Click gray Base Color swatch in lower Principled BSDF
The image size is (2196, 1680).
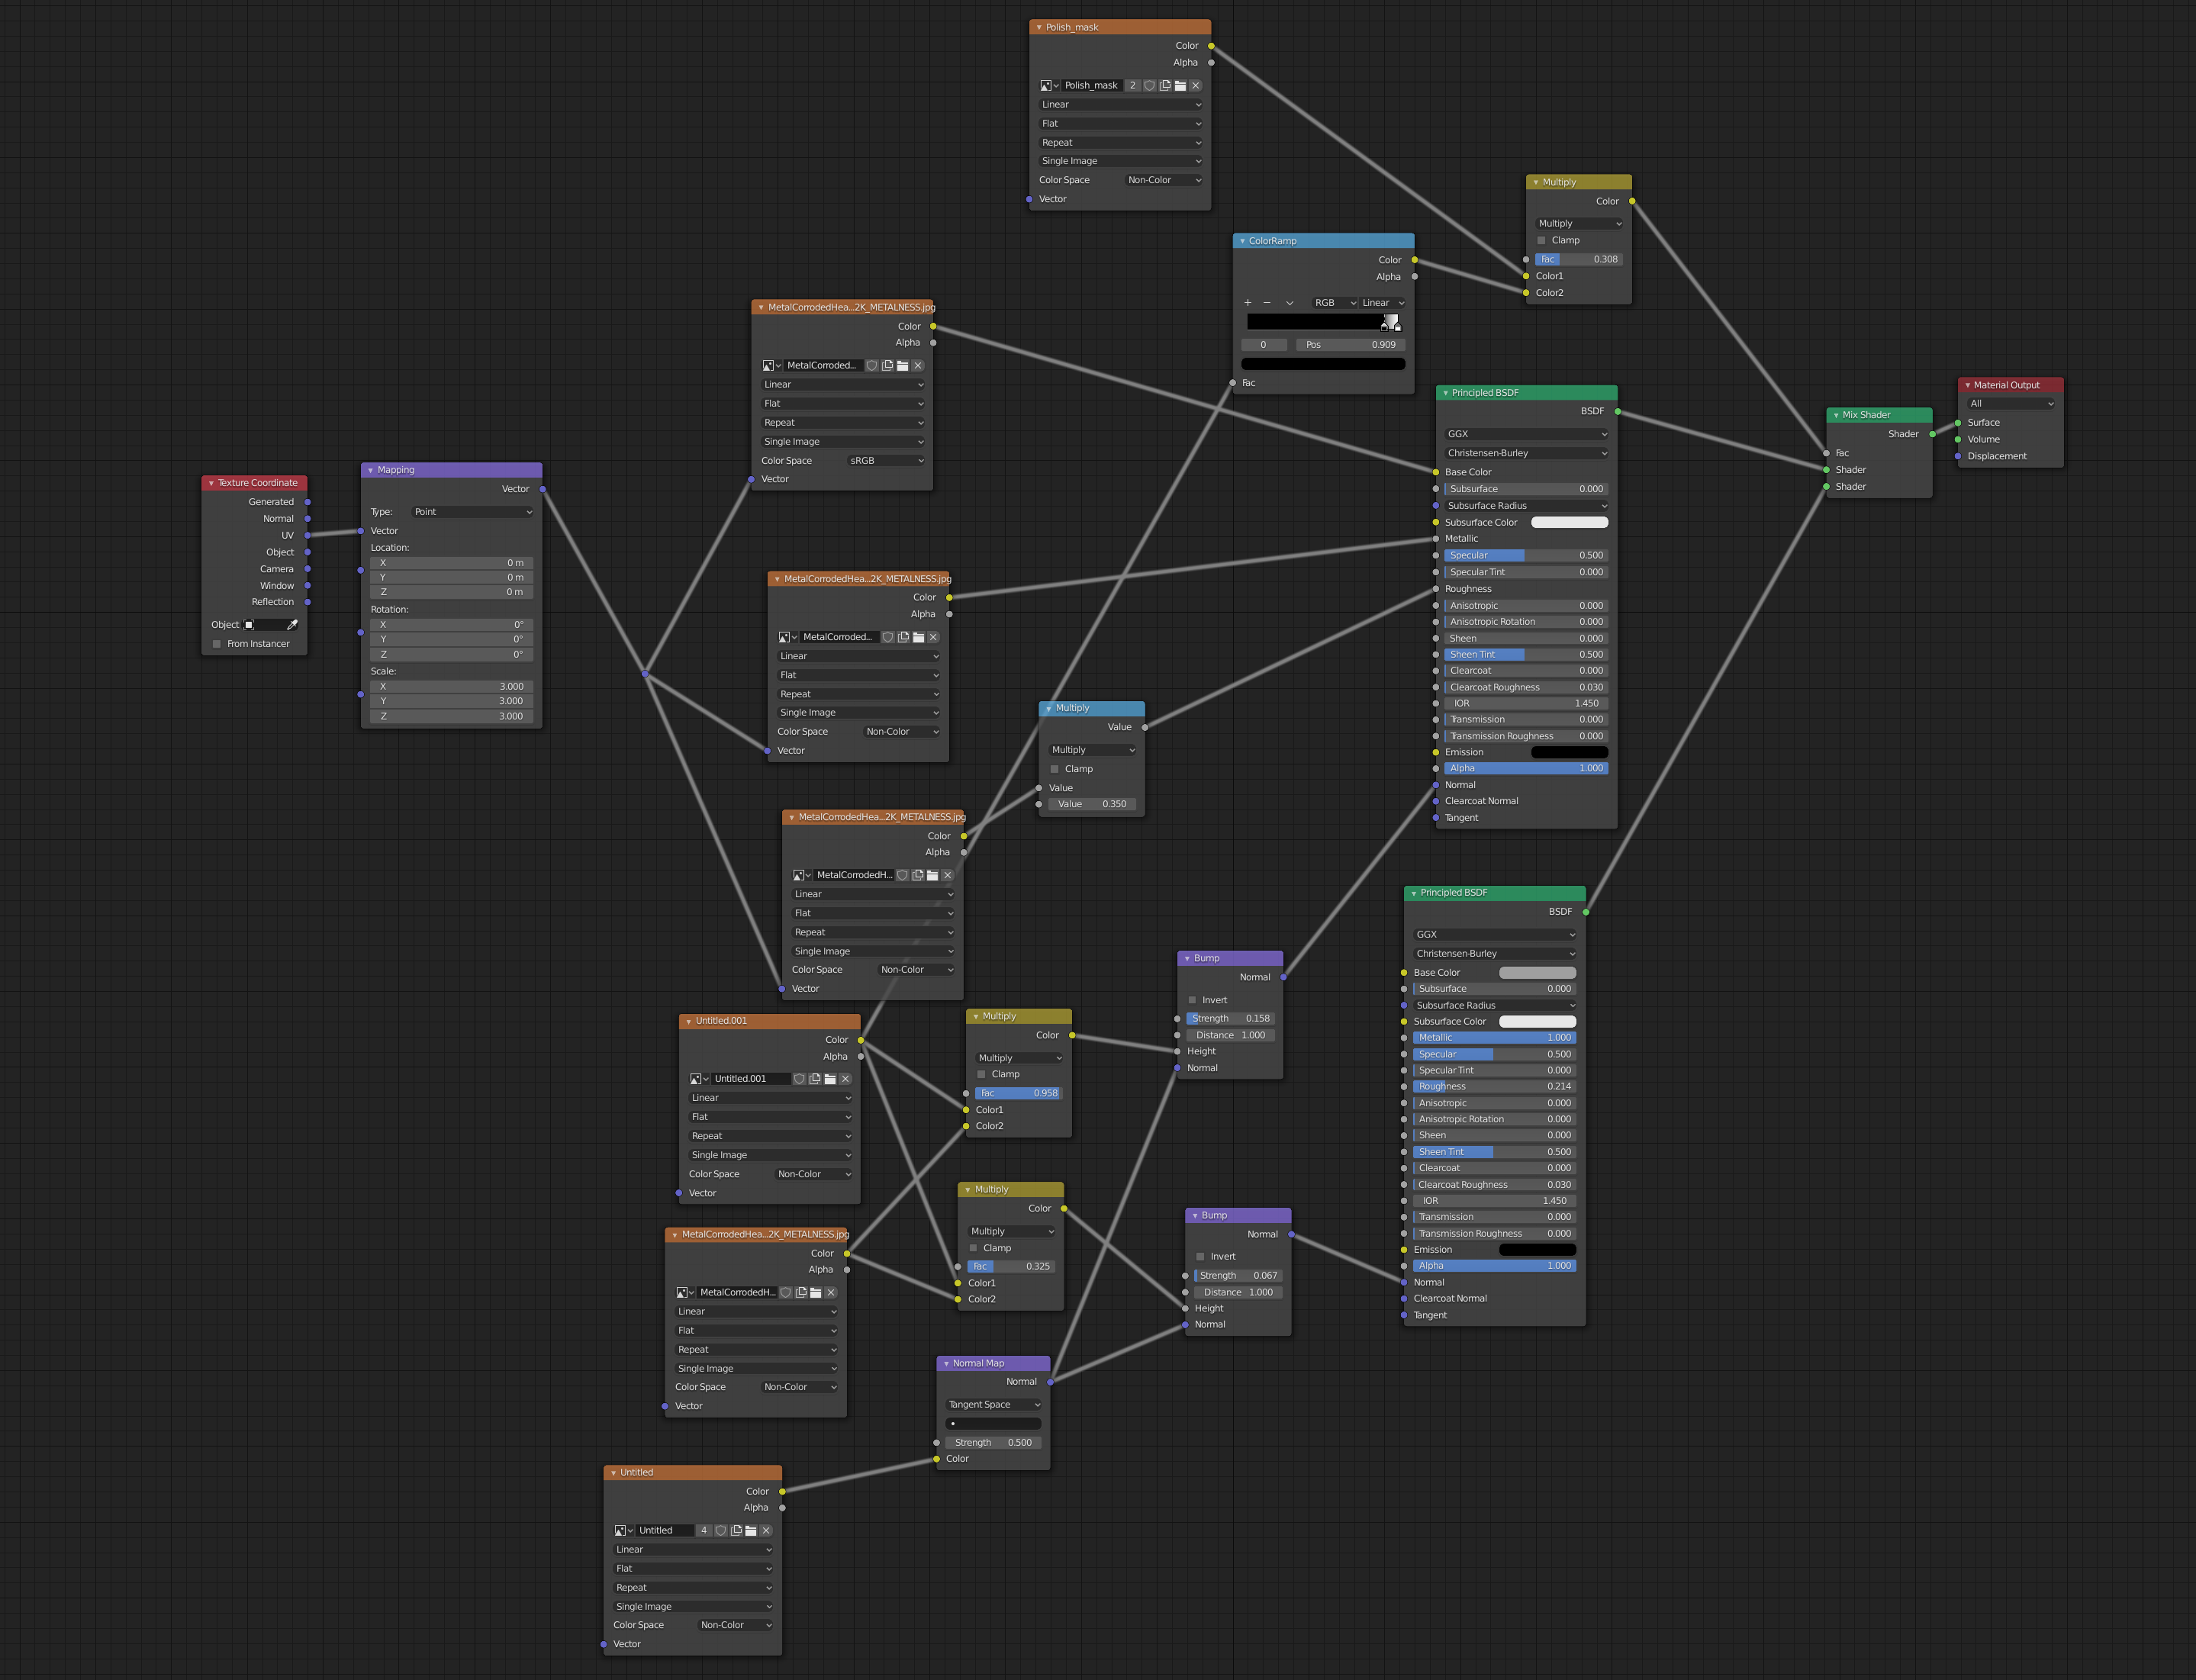coord(1537,973)
